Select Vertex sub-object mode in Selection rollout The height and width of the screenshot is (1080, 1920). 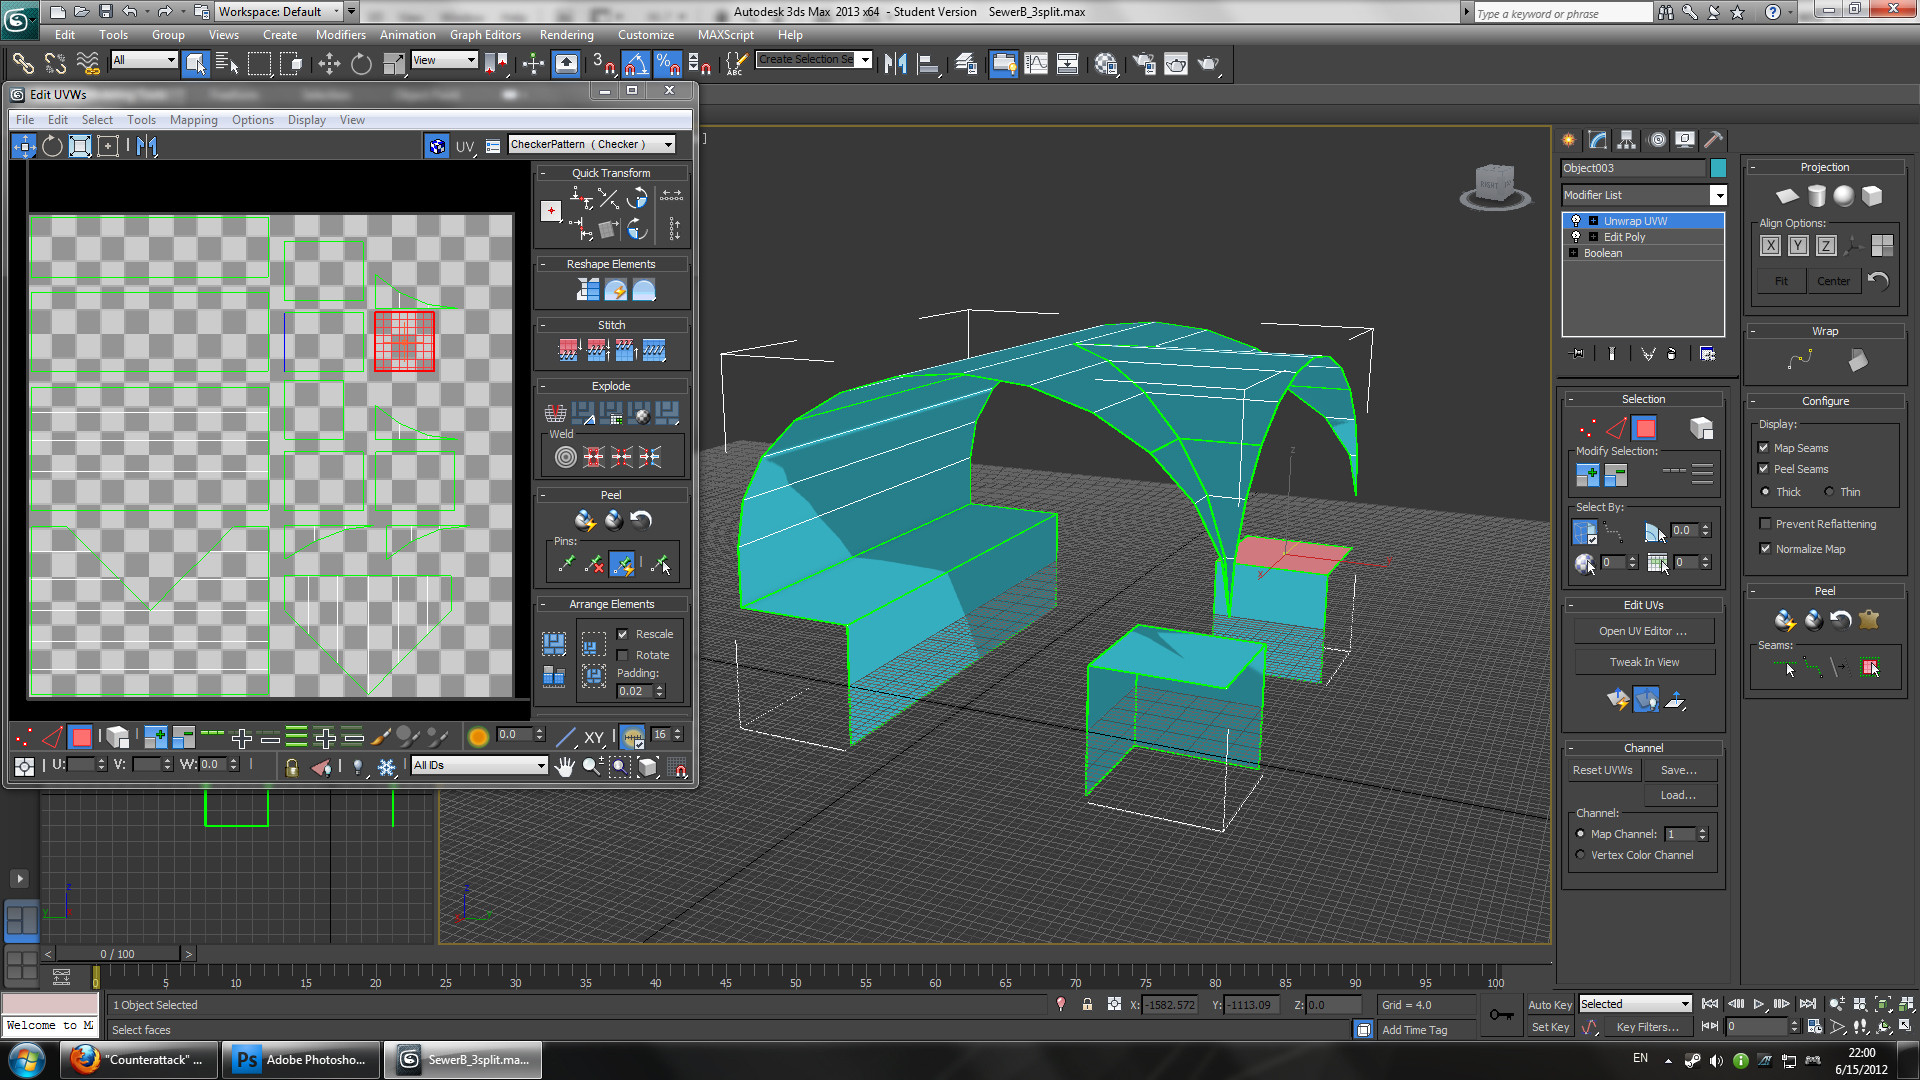[x=1587, y=429]
